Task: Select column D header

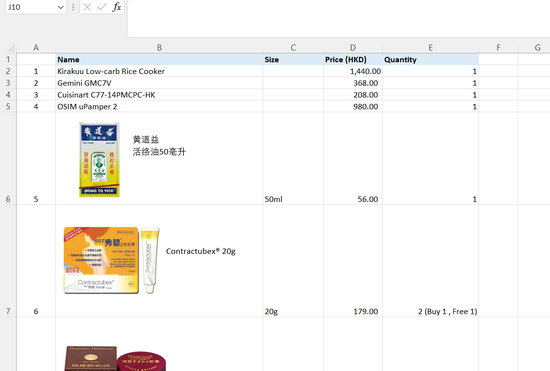Action: [353, 47]
